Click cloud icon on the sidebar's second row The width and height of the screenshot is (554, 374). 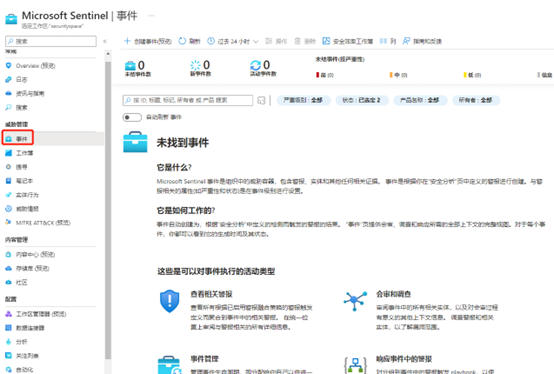(x=8, y=93)
